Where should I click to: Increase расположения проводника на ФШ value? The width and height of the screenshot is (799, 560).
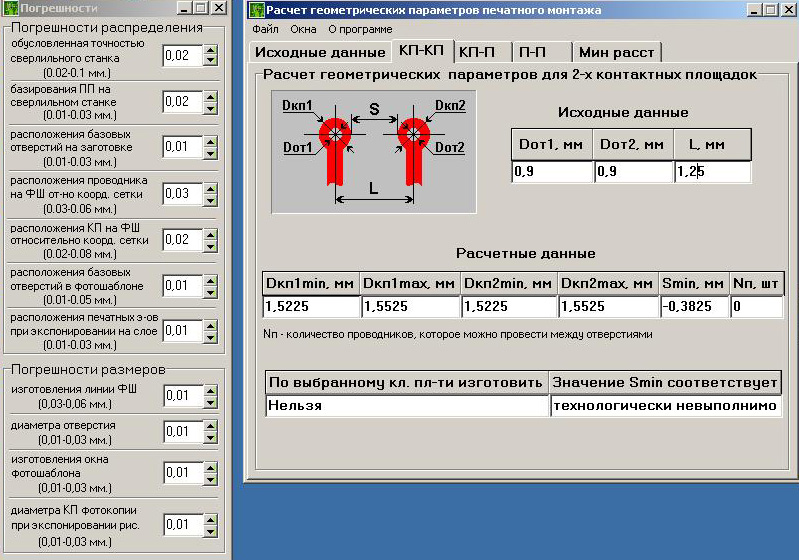coord(210,187)
